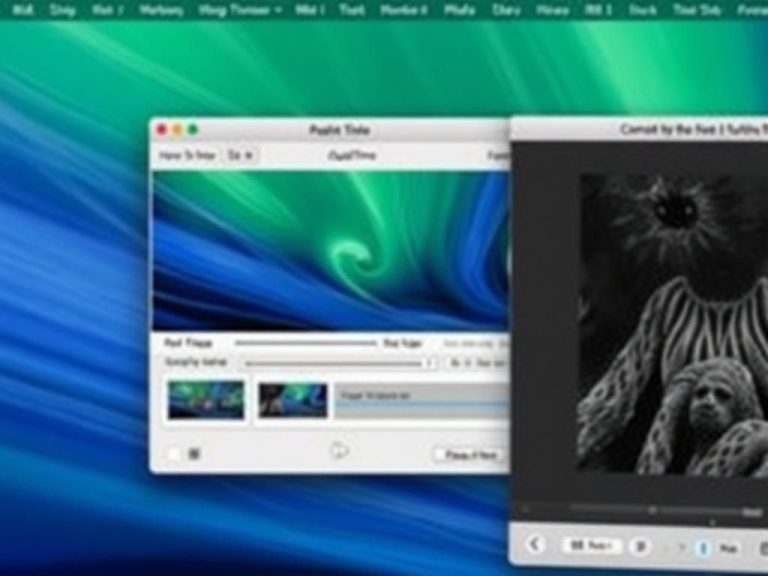
Task: Click the faint forward chevron in the right window toolbar
Action: pos(680,546)
